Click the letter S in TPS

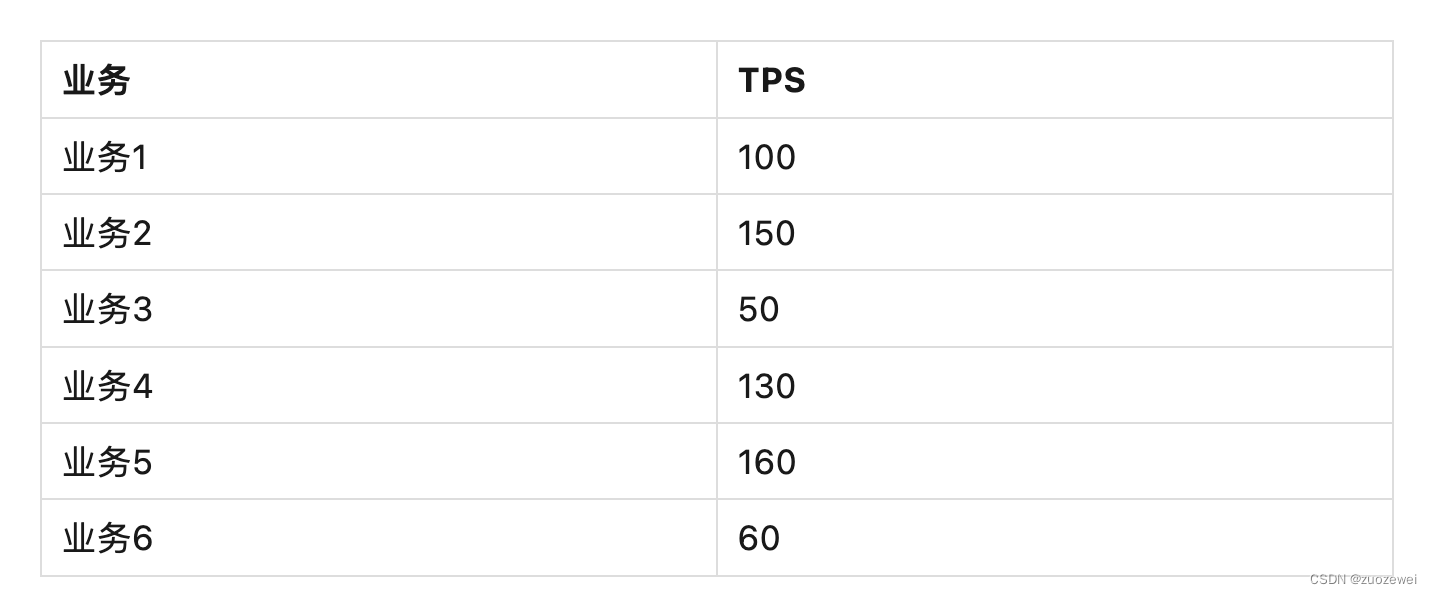tap(794, 80)
